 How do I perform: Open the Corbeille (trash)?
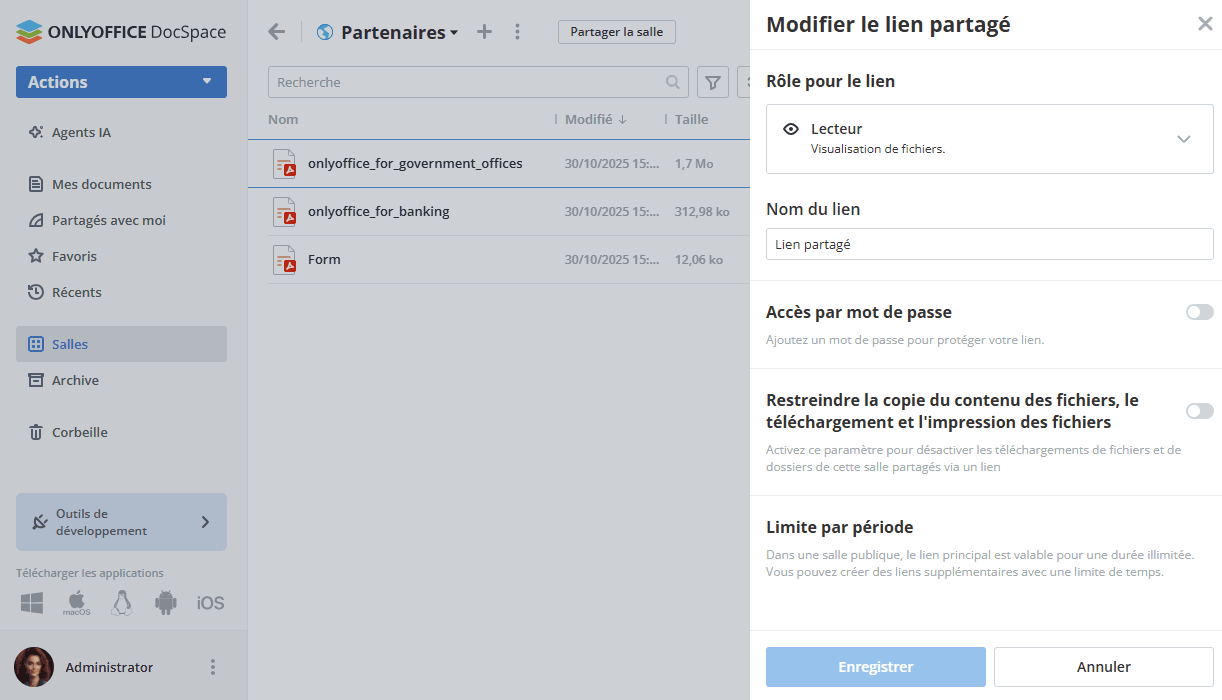(79, 432)
